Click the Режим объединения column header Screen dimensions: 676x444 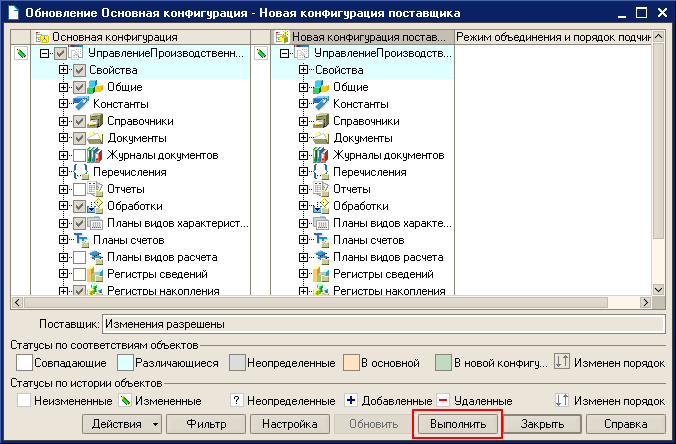[x=554, y=38]
